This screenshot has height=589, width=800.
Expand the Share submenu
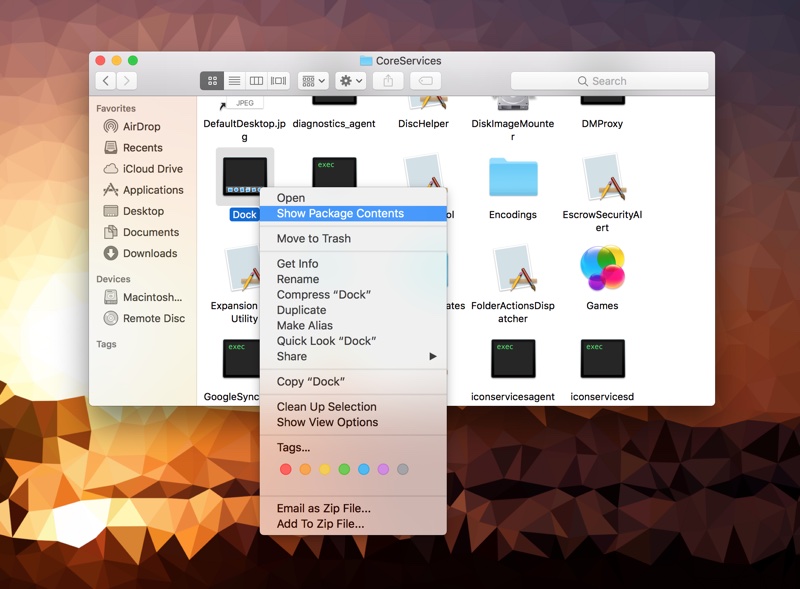point(353,356)
